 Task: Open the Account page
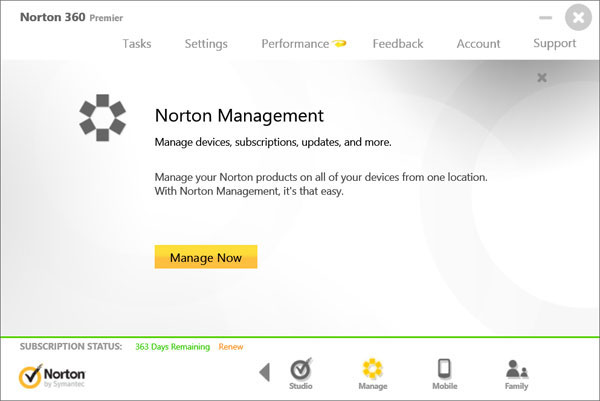point(478,44)
